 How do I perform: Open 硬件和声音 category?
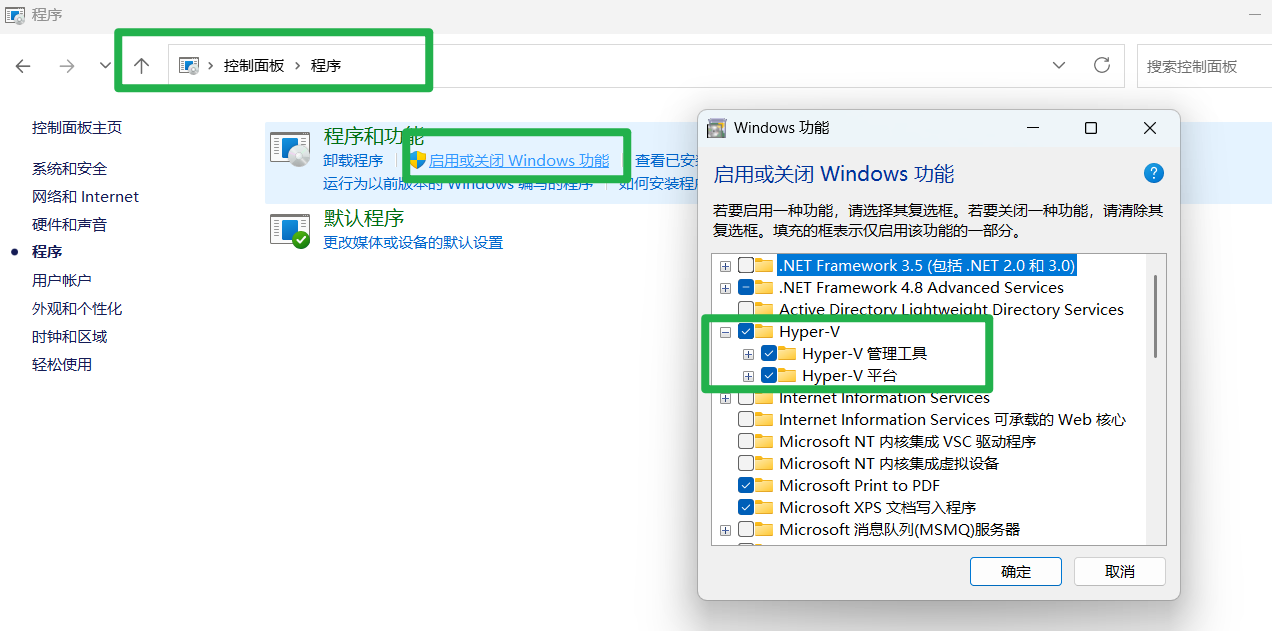point(69,225)
